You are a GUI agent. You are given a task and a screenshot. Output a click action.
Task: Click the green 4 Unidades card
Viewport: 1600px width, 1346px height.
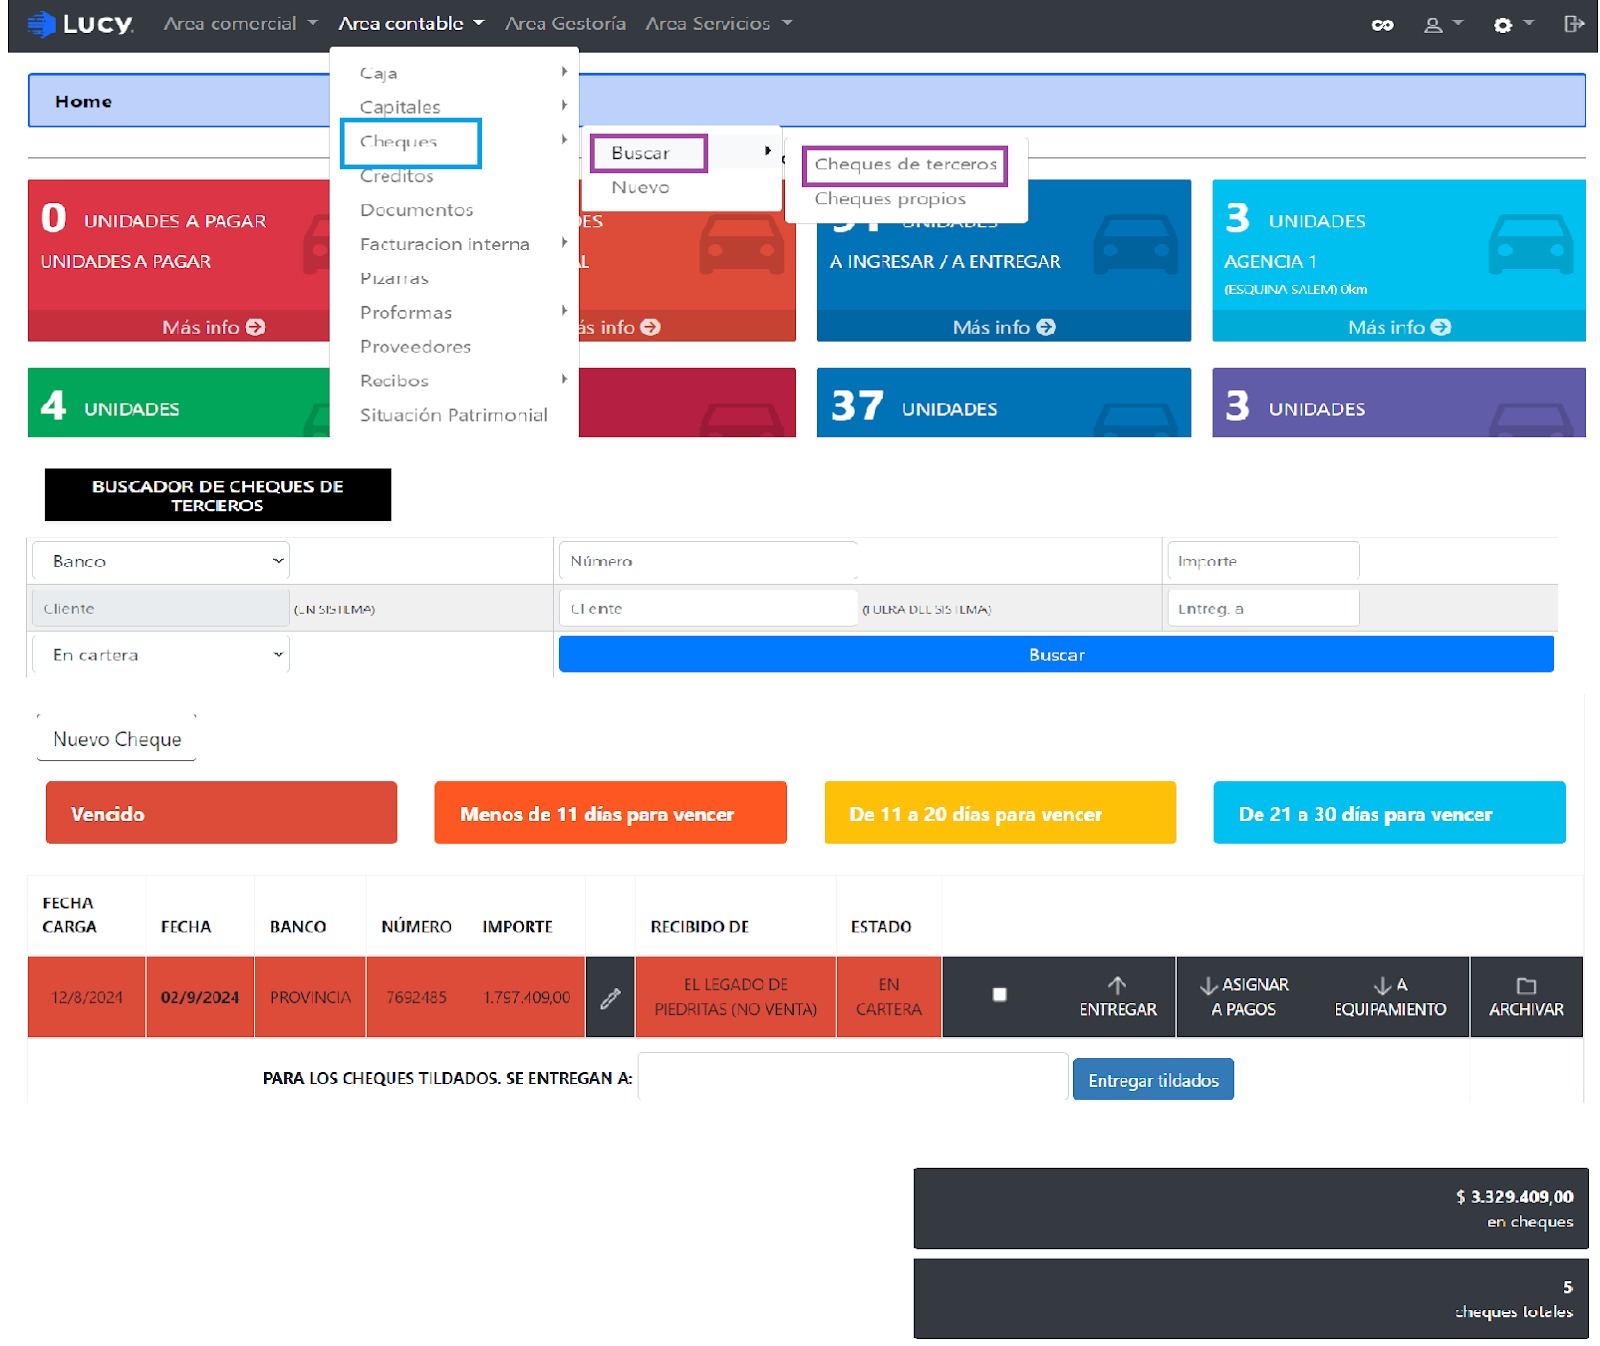tap(178, 403)
